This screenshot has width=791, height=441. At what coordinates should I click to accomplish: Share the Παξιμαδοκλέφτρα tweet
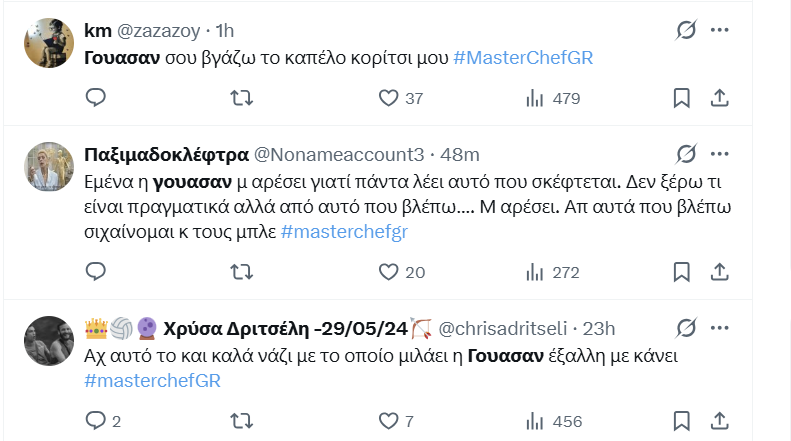tap(718, 272)
